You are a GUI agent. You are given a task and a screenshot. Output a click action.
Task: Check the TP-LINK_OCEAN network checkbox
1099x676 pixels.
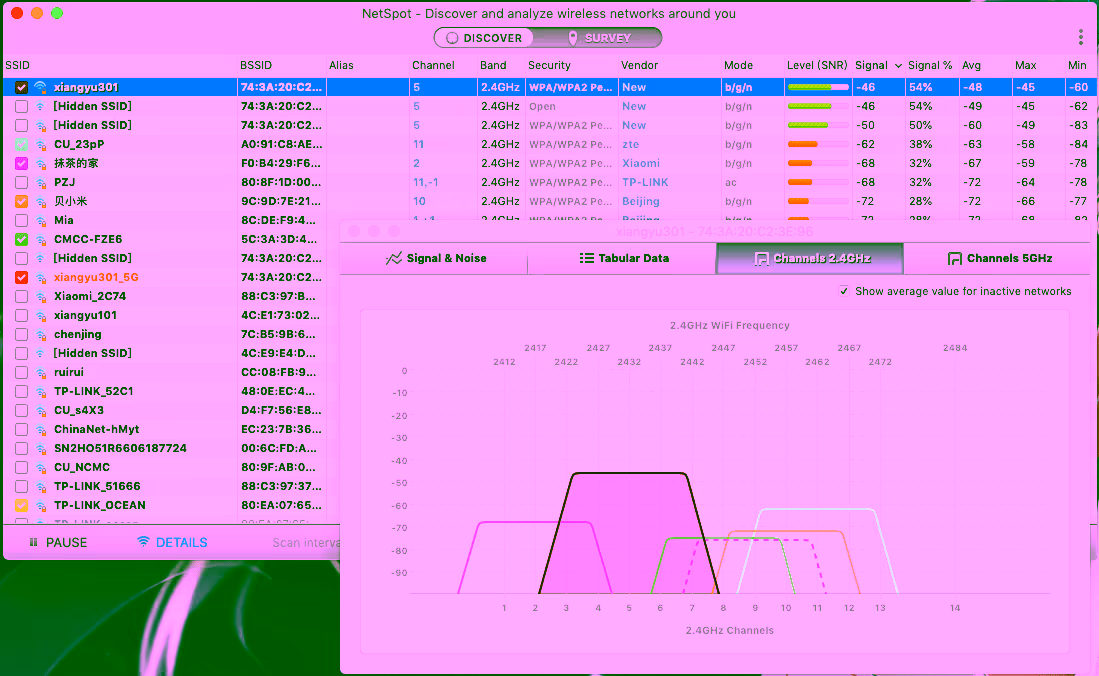tap(22, 505)
